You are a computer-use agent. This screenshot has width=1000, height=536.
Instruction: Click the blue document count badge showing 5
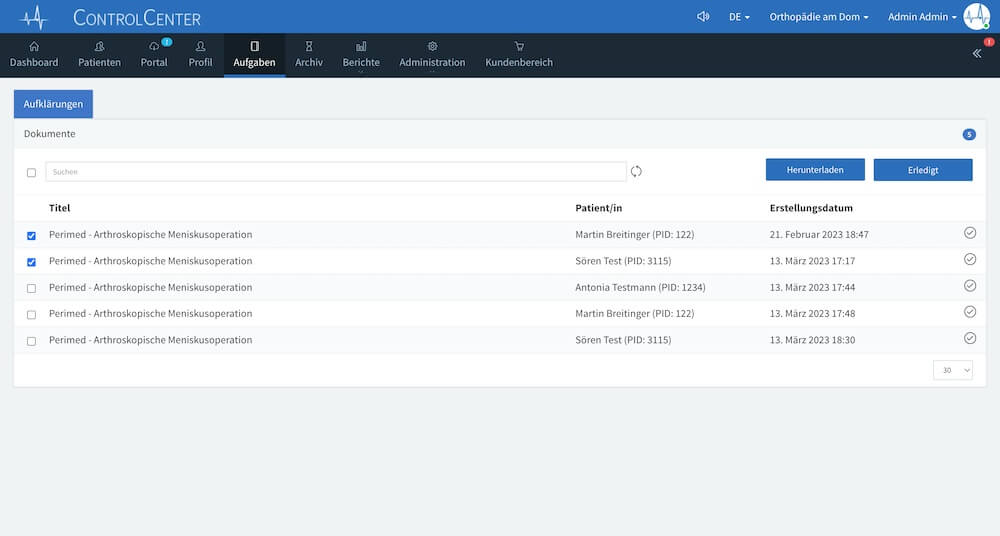(969, 135)
